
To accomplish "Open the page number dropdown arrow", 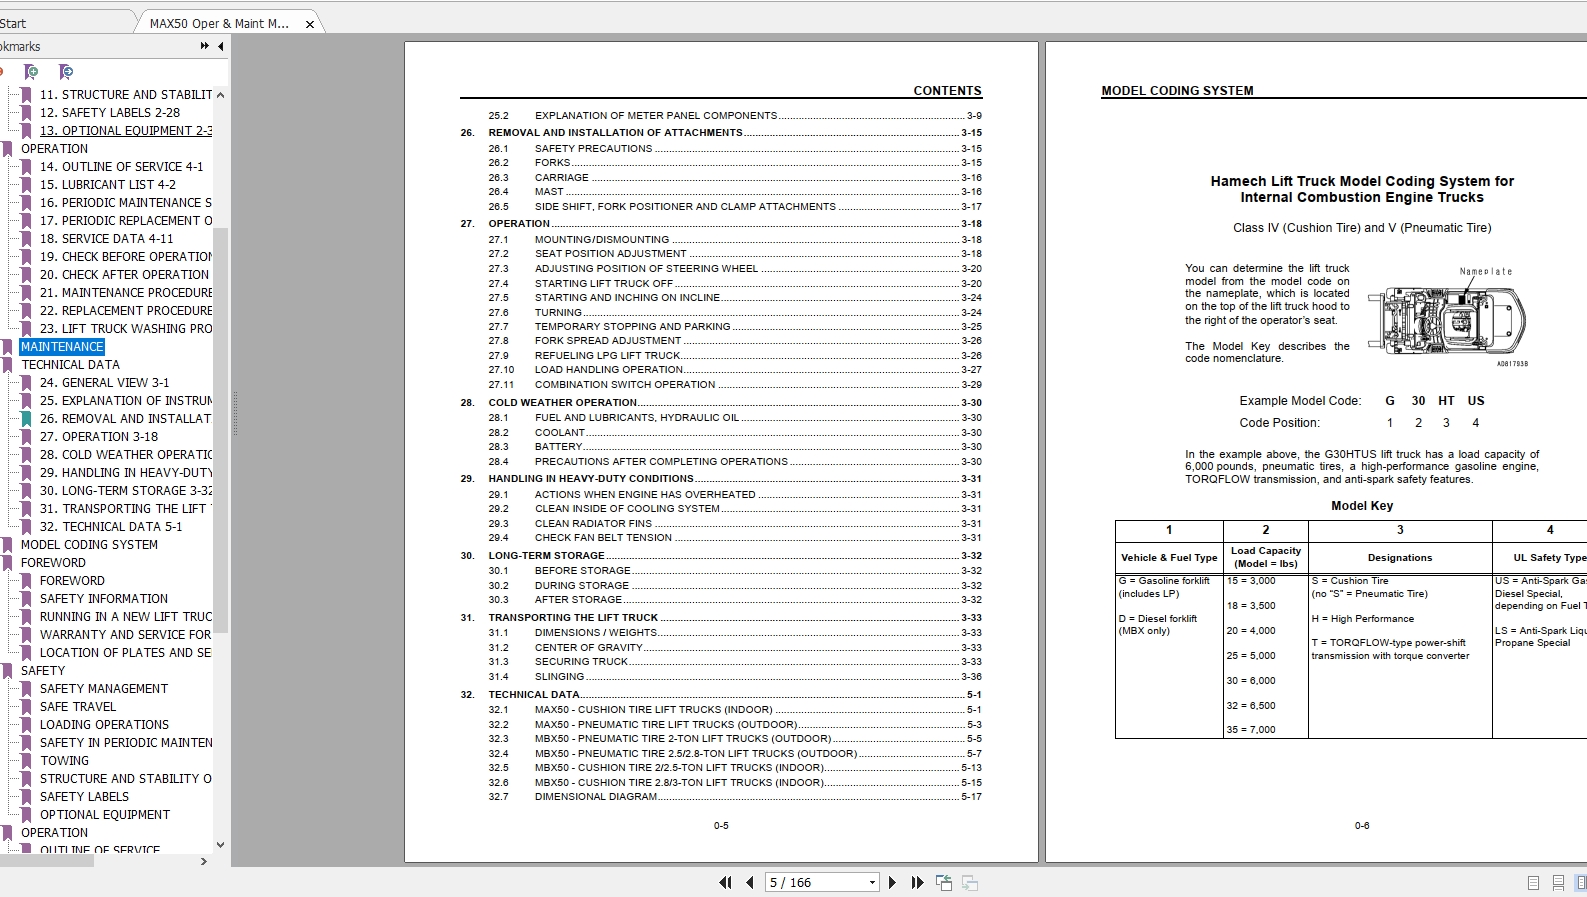I will [872, 882].
